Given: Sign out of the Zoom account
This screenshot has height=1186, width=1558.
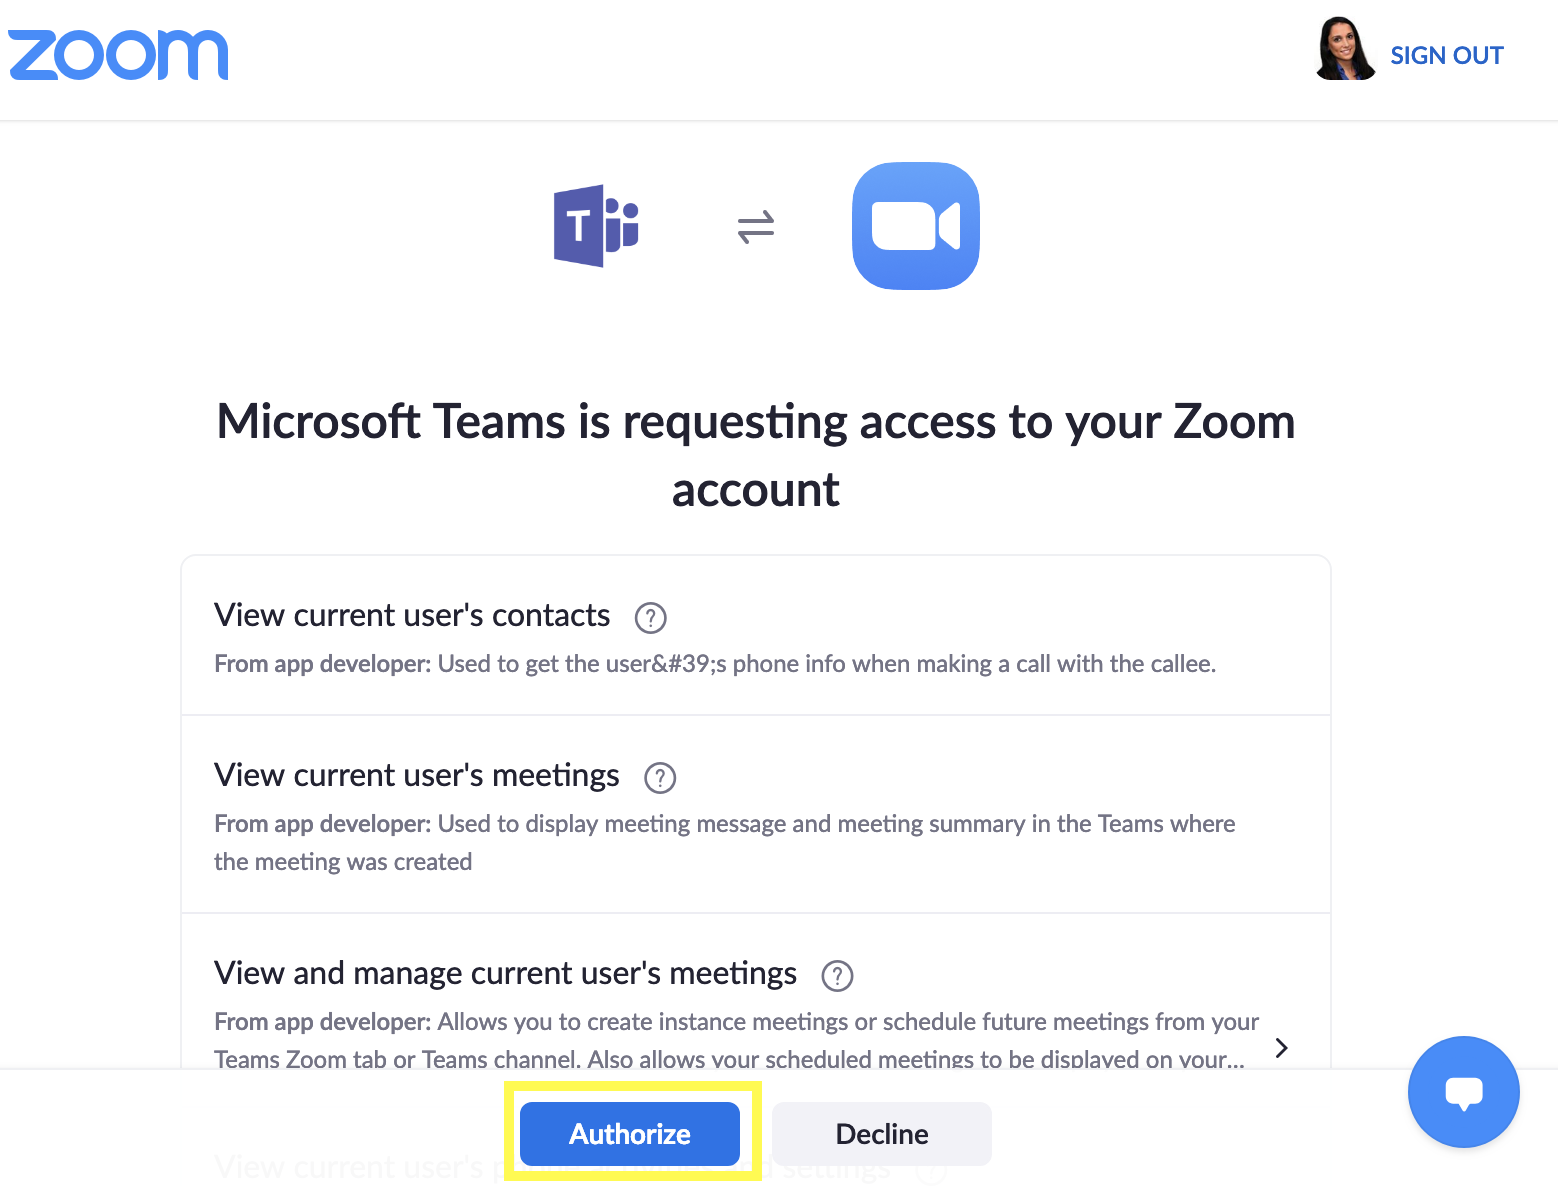Looking at the screenshot, I should click(1446, 55).
